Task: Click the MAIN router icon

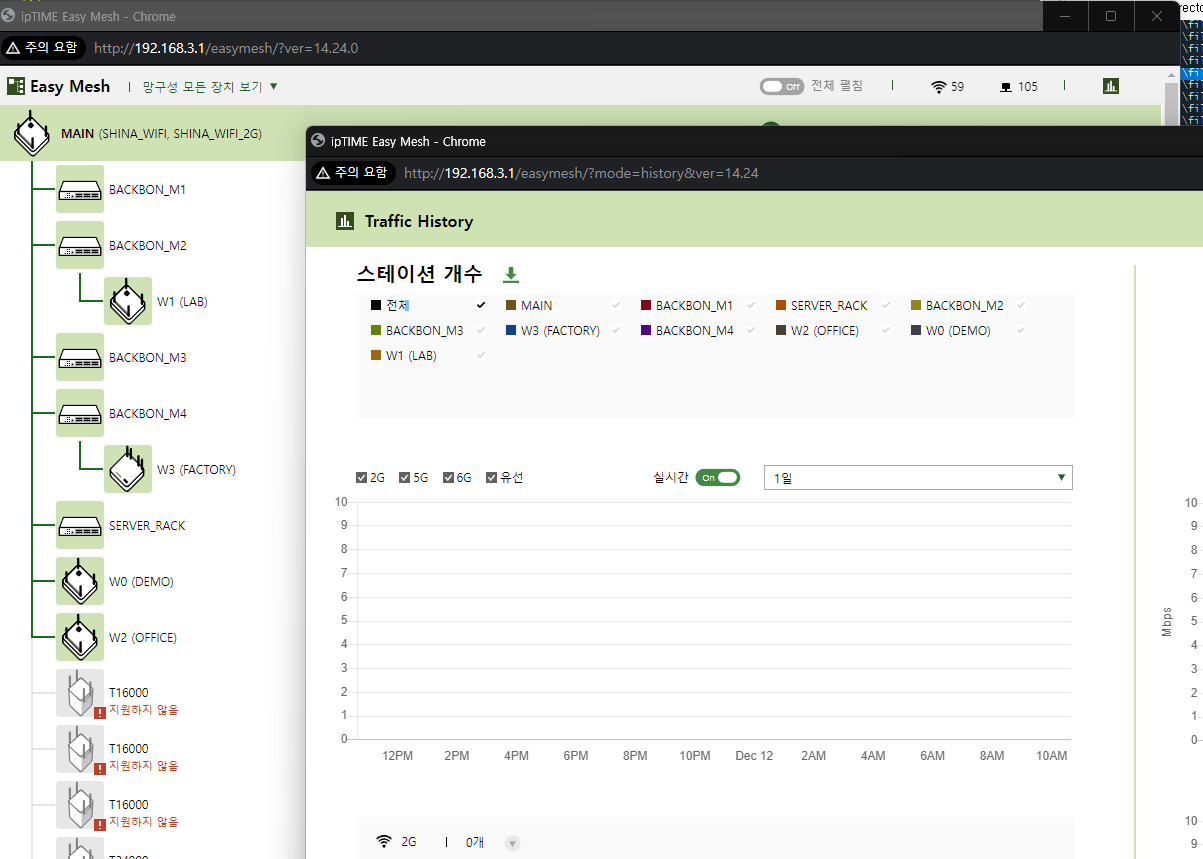Action: click(32, 134)
